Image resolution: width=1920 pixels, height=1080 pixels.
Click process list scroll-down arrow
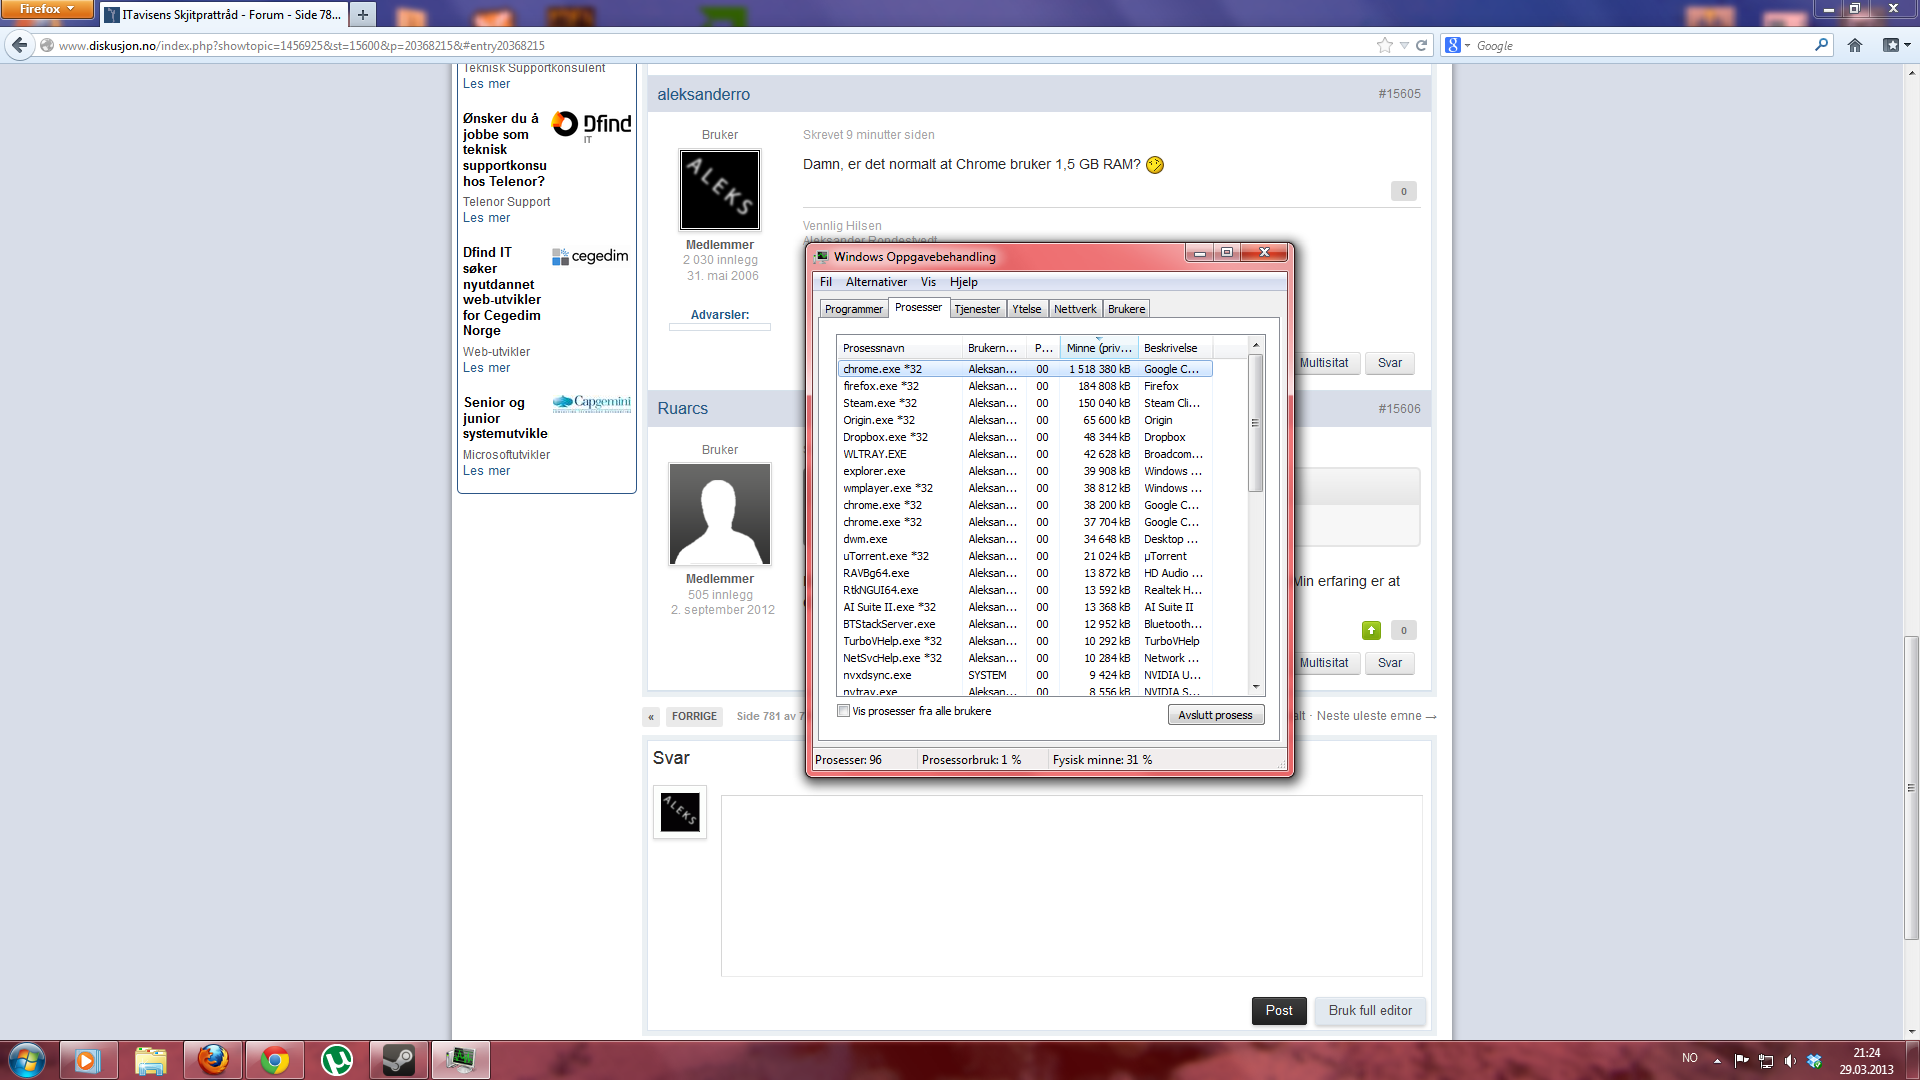coord(1256,687)
